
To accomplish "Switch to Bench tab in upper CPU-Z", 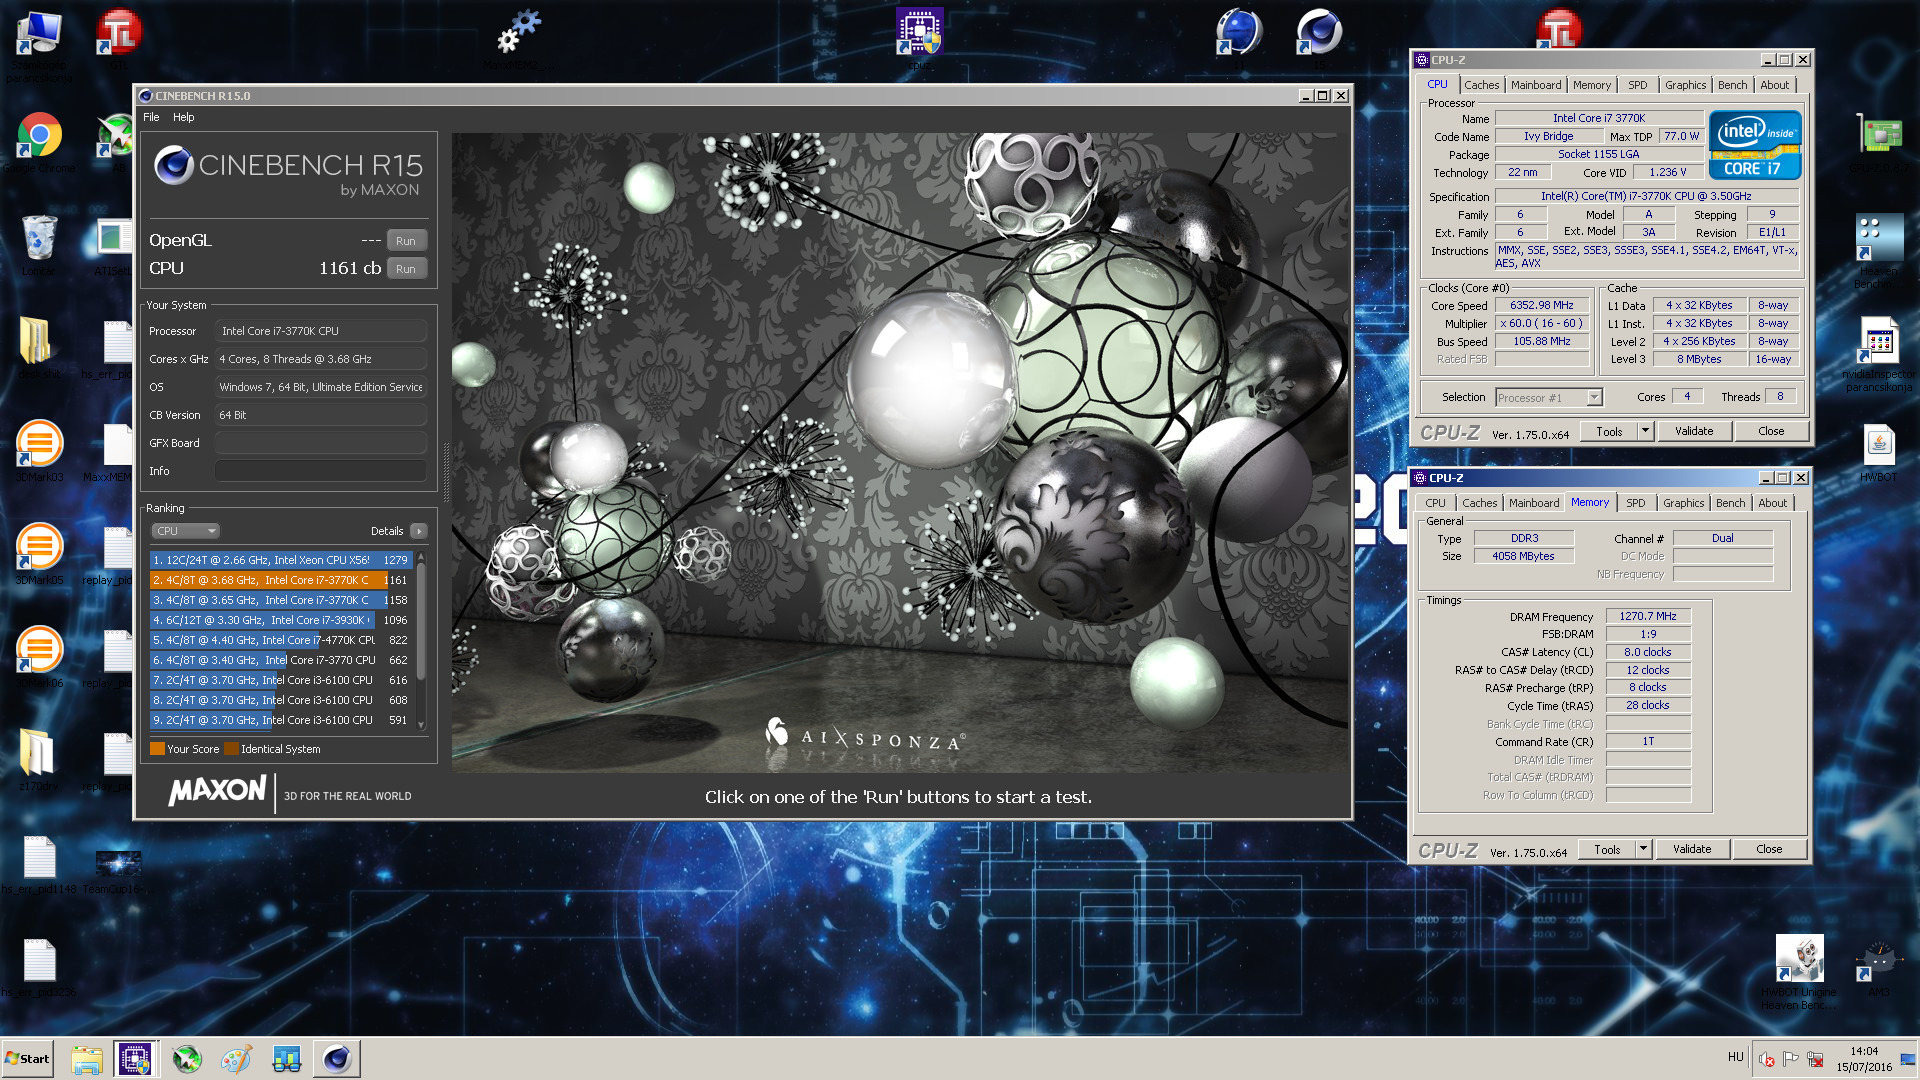I will tap(1733, 85).
